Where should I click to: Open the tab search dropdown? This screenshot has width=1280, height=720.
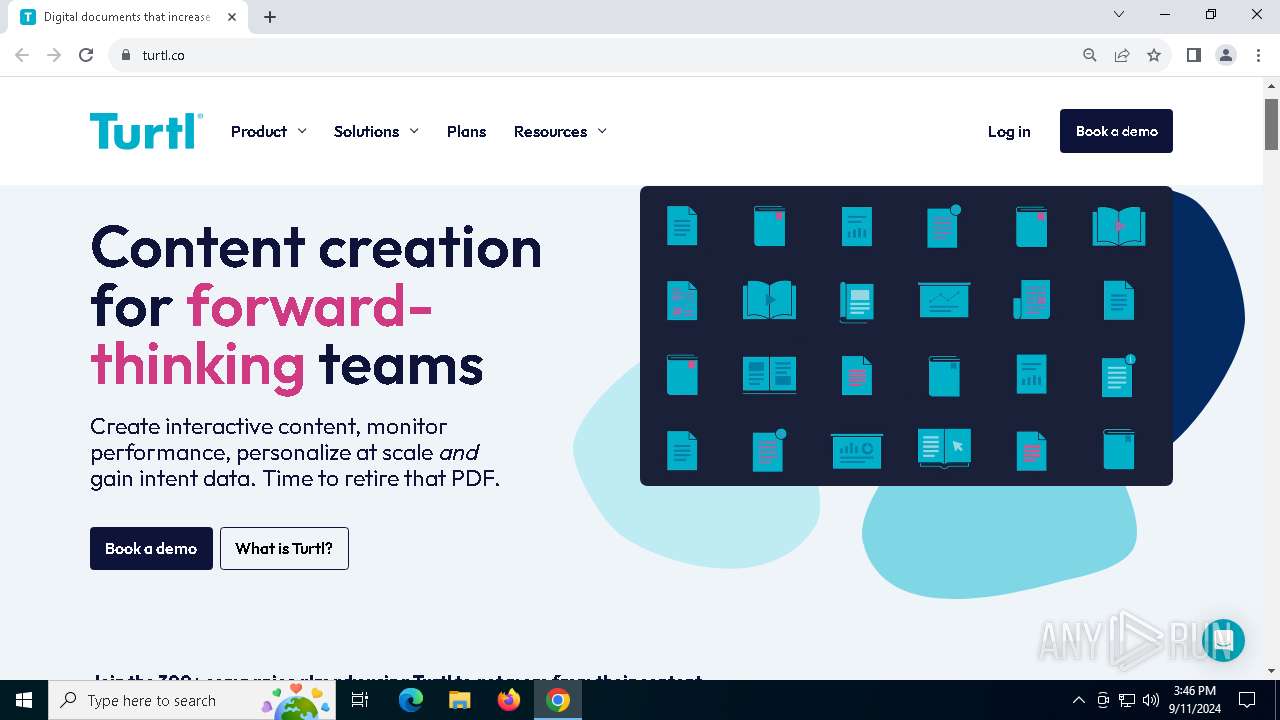[x=1119, y=14]
